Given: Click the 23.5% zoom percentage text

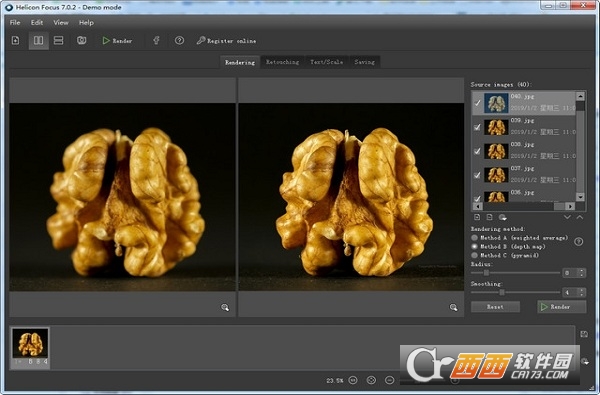Looking at the screenshot, I should click(x=335, y=380).
